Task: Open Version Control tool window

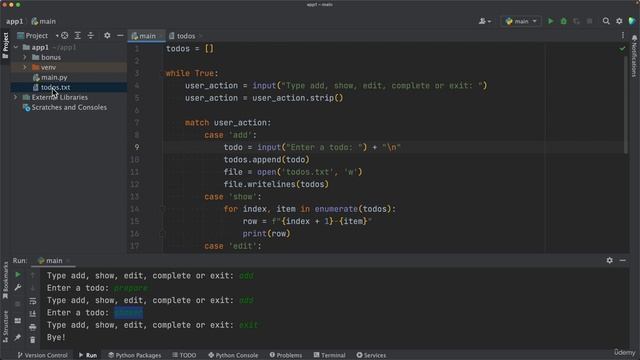Action: coord(42,355)
